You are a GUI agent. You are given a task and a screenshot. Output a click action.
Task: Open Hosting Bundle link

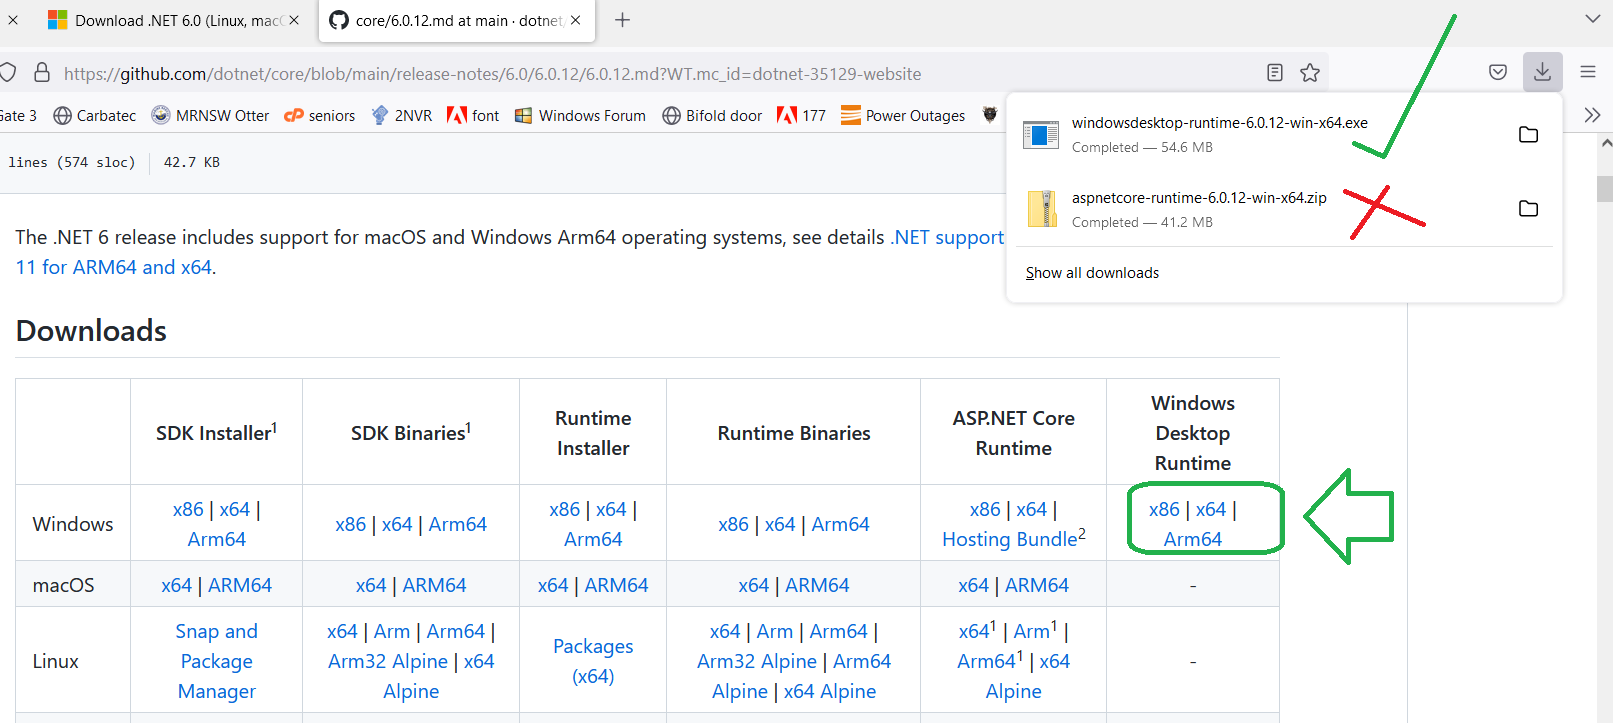(x=1010, y=539)
